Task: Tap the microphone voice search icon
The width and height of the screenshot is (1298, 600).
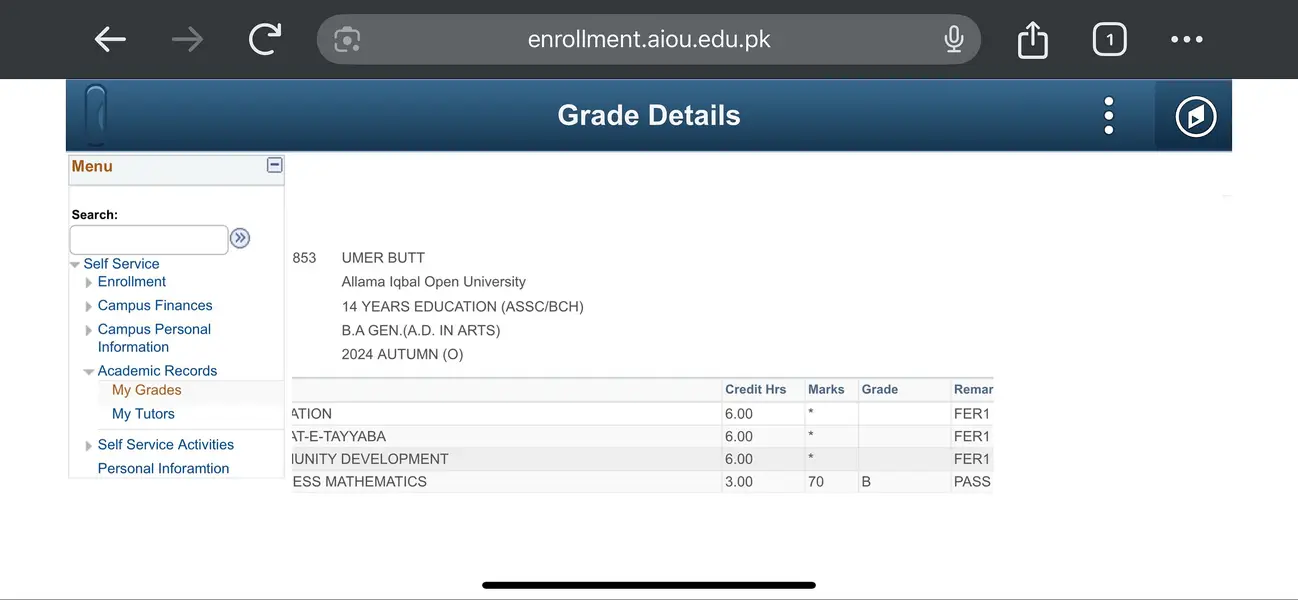Action: tap(954, 40)
